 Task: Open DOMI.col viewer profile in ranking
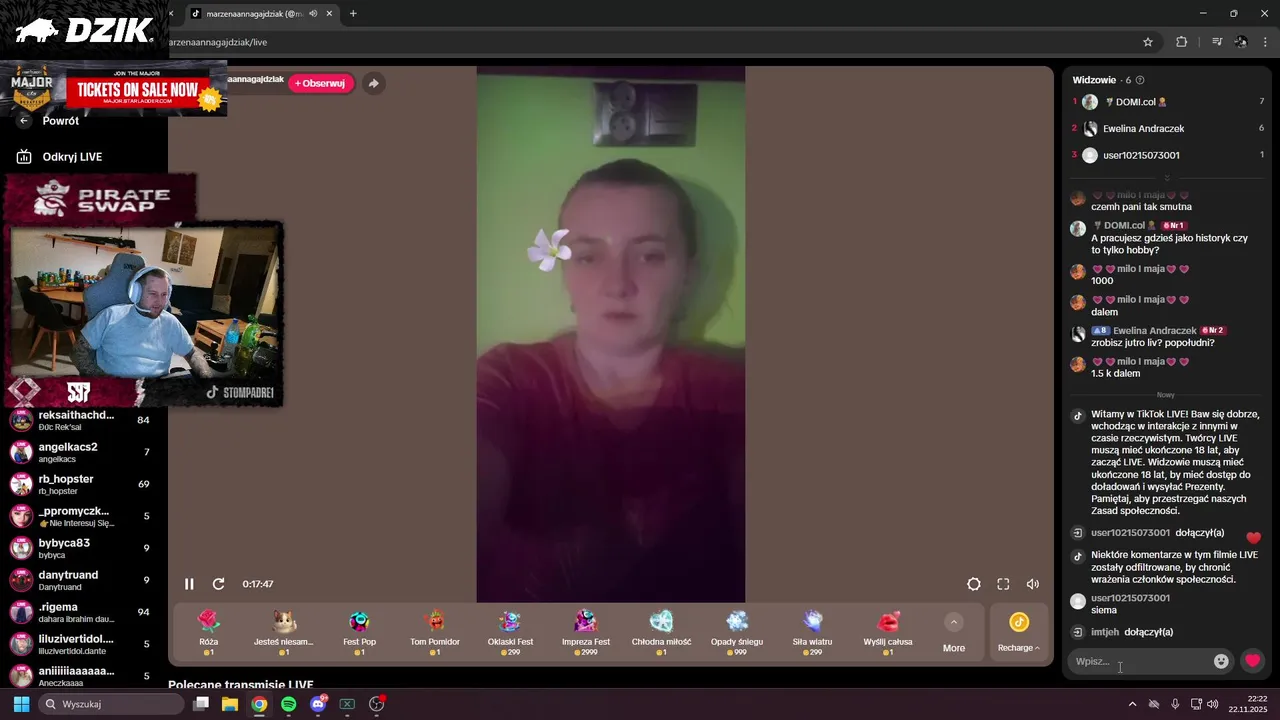coord(1168,102)
